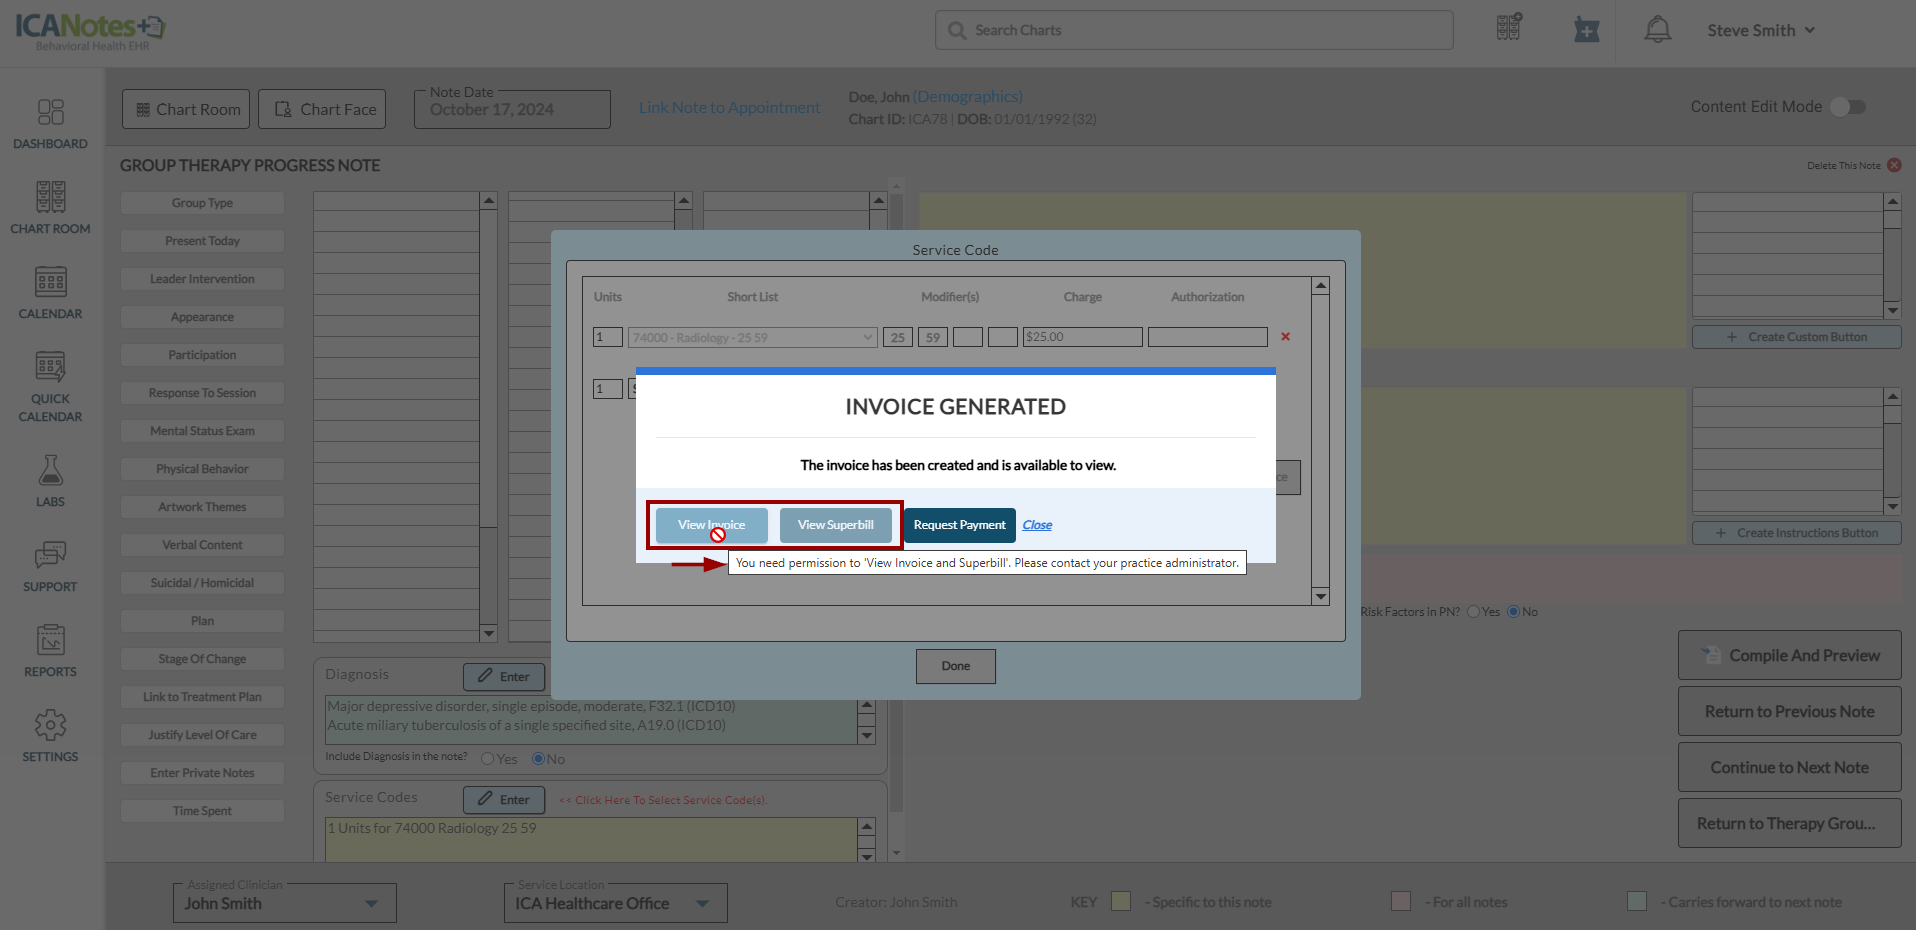Open the Mental Status Exam section
1916x930 pixels.
(202, 431)
